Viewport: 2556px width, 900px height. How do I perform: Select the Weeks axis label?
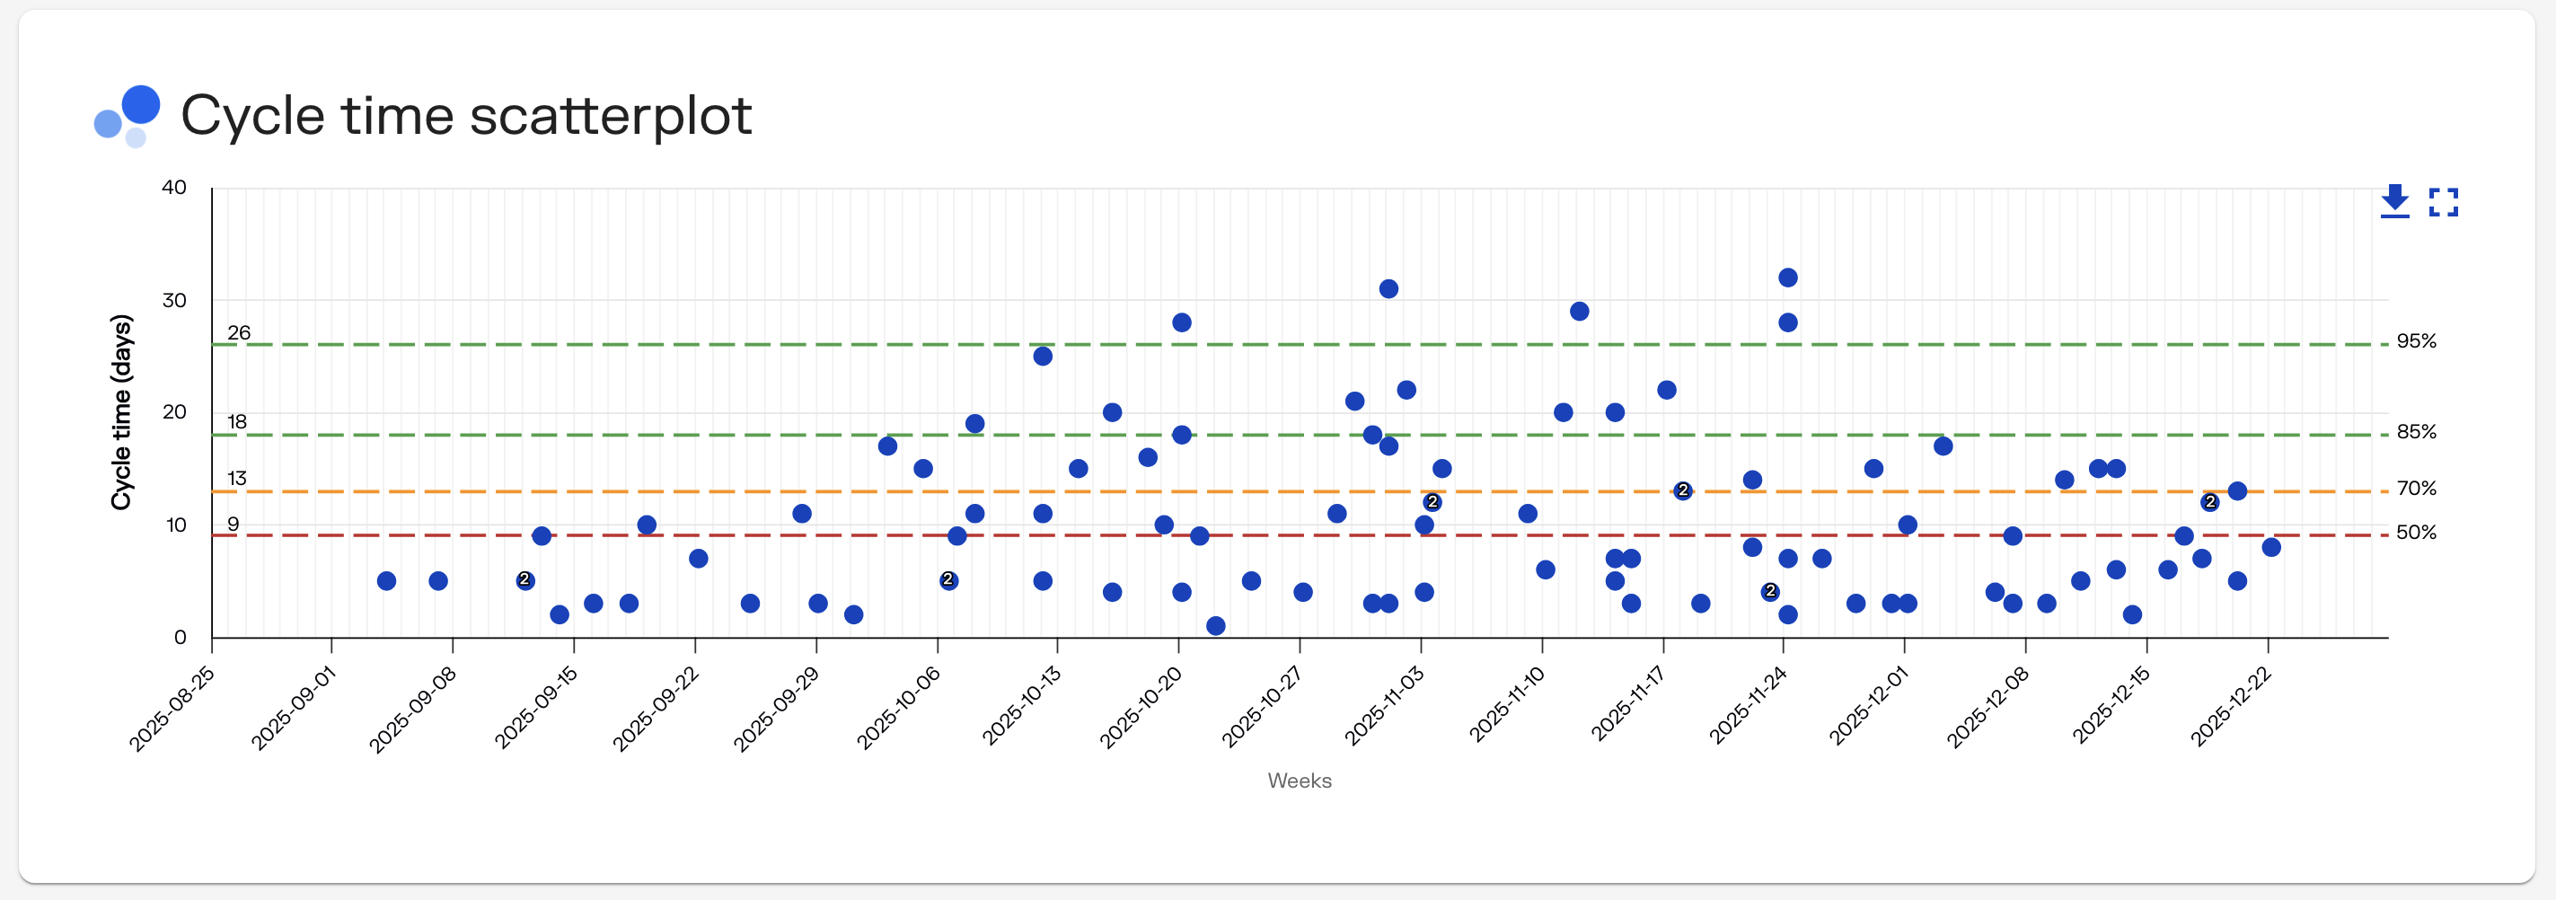pos(1298,781)
